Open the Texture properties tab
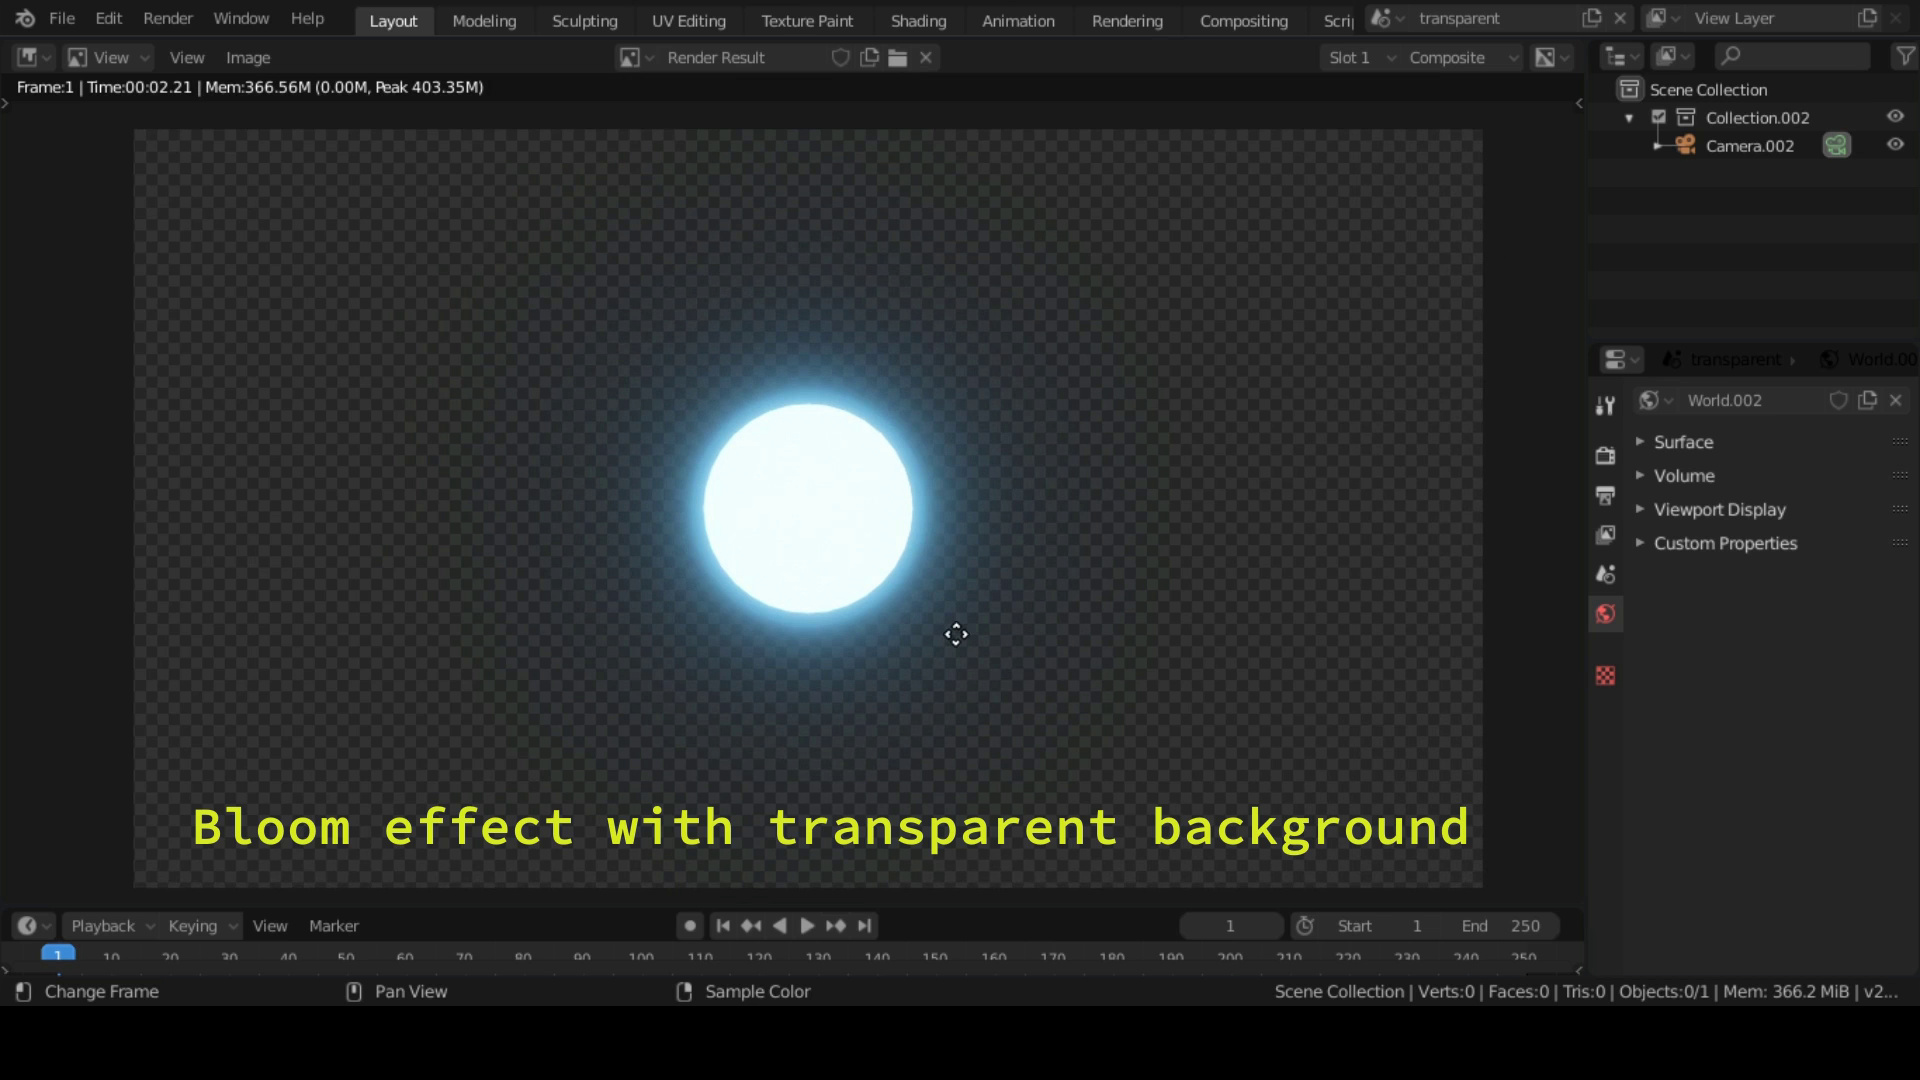 point(1605,676)
